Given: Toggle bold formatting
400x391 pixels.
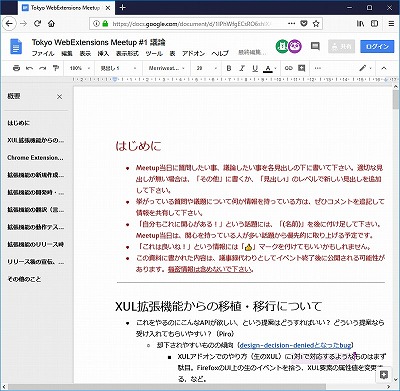Looking at the screenshot, I should pyautogui.click(x=229, y=68).
